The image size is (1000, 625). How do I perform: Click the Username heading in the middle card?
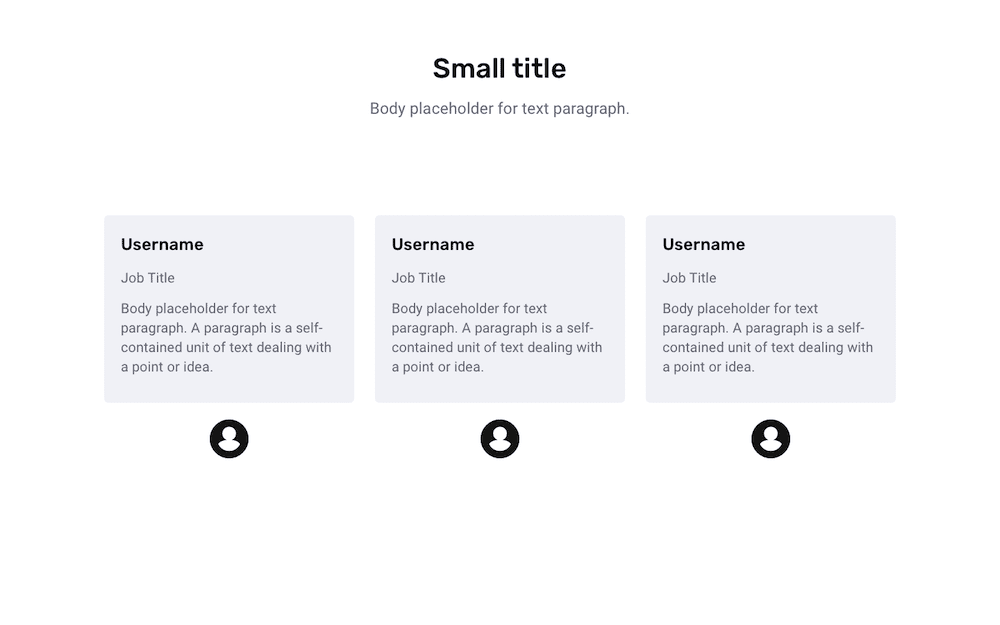433,244
